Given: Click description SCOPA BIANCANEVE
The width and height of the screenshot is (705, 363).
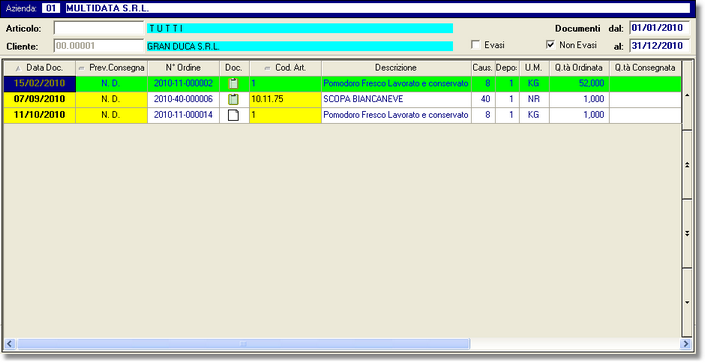Looking at the screenshot, I should pyautogui.click(x=396, y=99).
